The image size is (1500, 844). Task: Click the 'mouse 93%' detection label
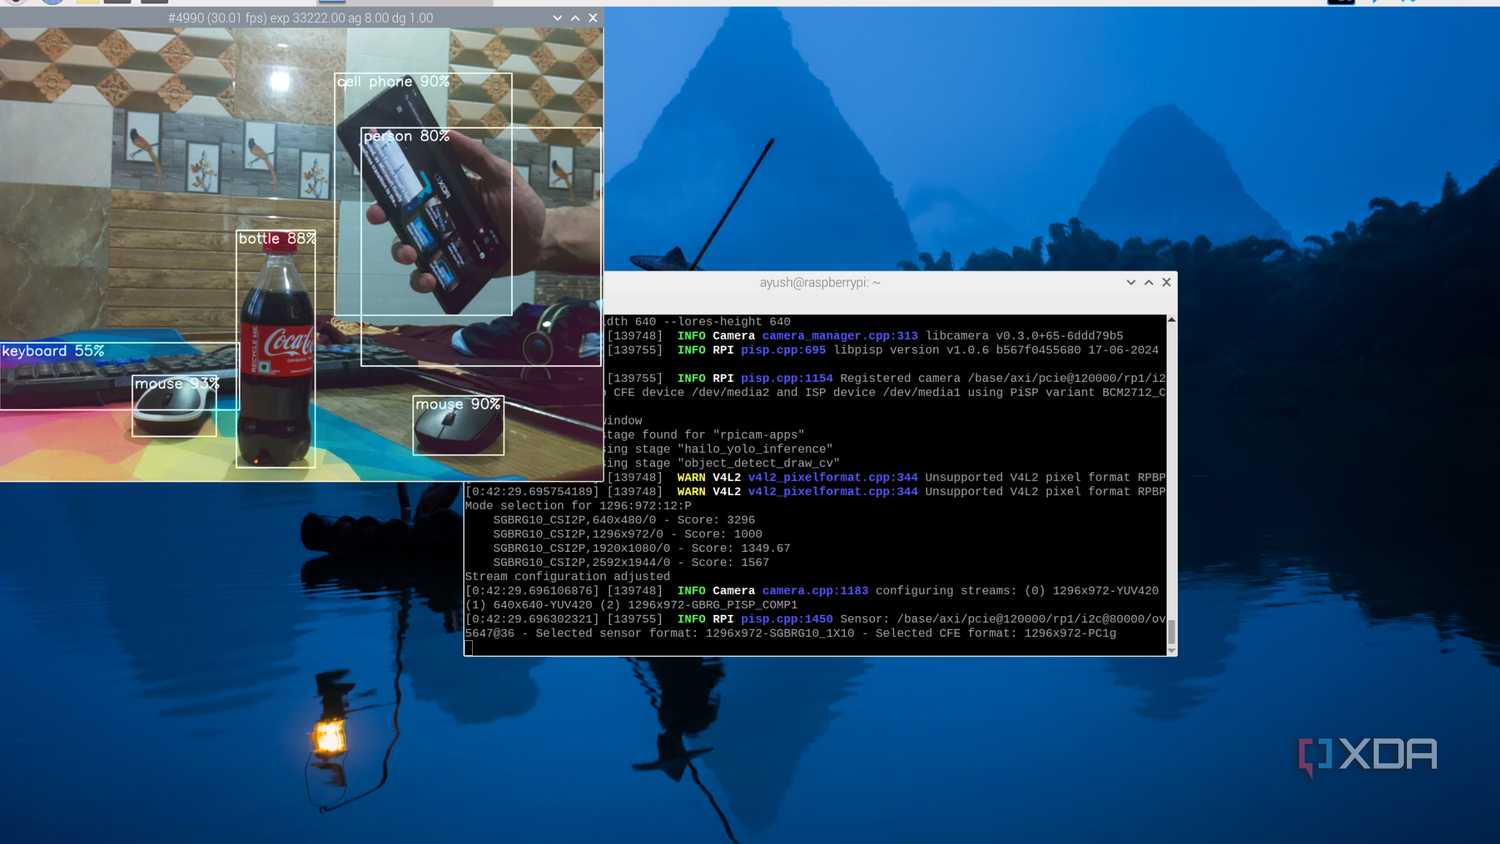pos(177,384)
